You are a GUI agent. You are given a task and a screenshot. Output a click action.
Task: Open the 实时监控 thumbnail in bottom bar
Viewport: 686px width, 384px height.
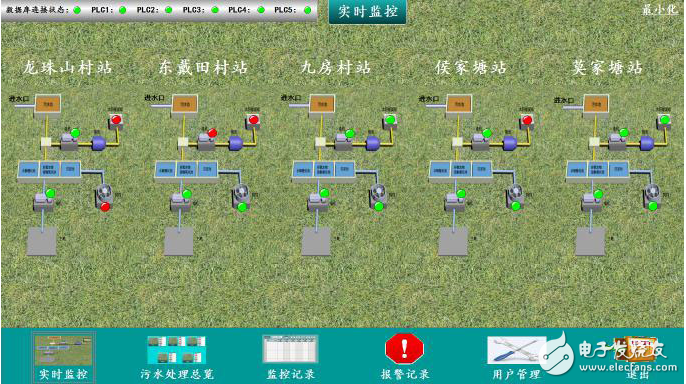pyautogui.click(x=64, y=349)
